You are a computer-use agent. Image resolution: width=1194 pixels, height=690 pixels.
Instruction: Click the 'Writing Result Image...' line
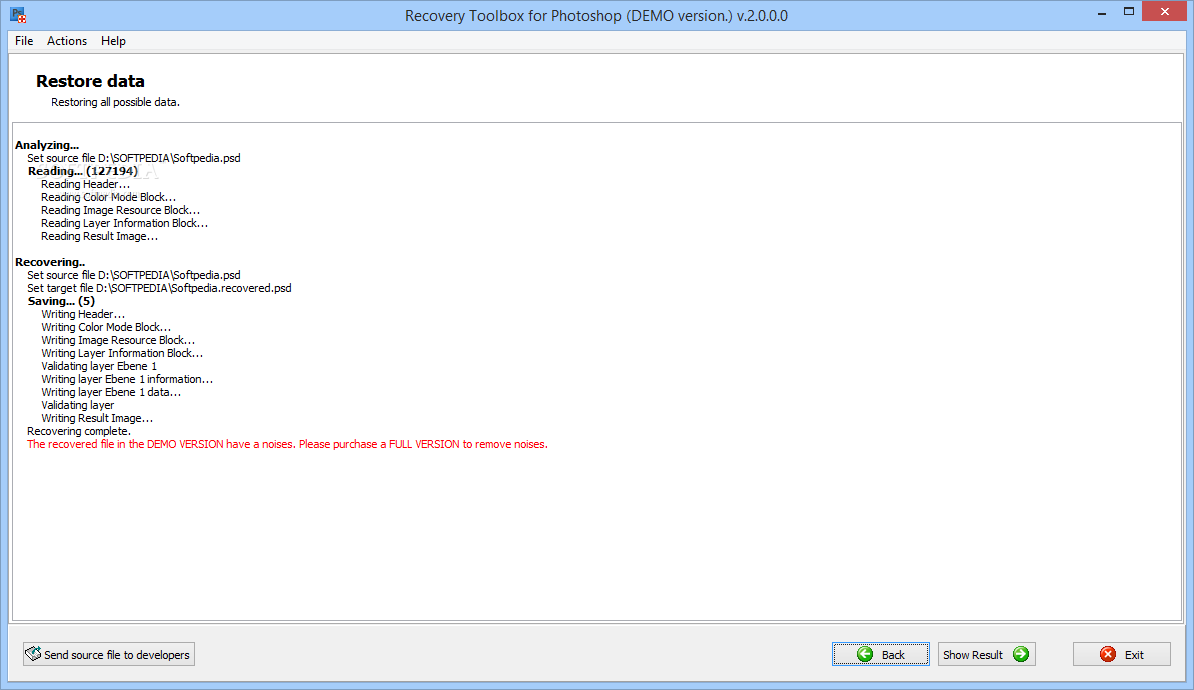(x=97, y=418)
